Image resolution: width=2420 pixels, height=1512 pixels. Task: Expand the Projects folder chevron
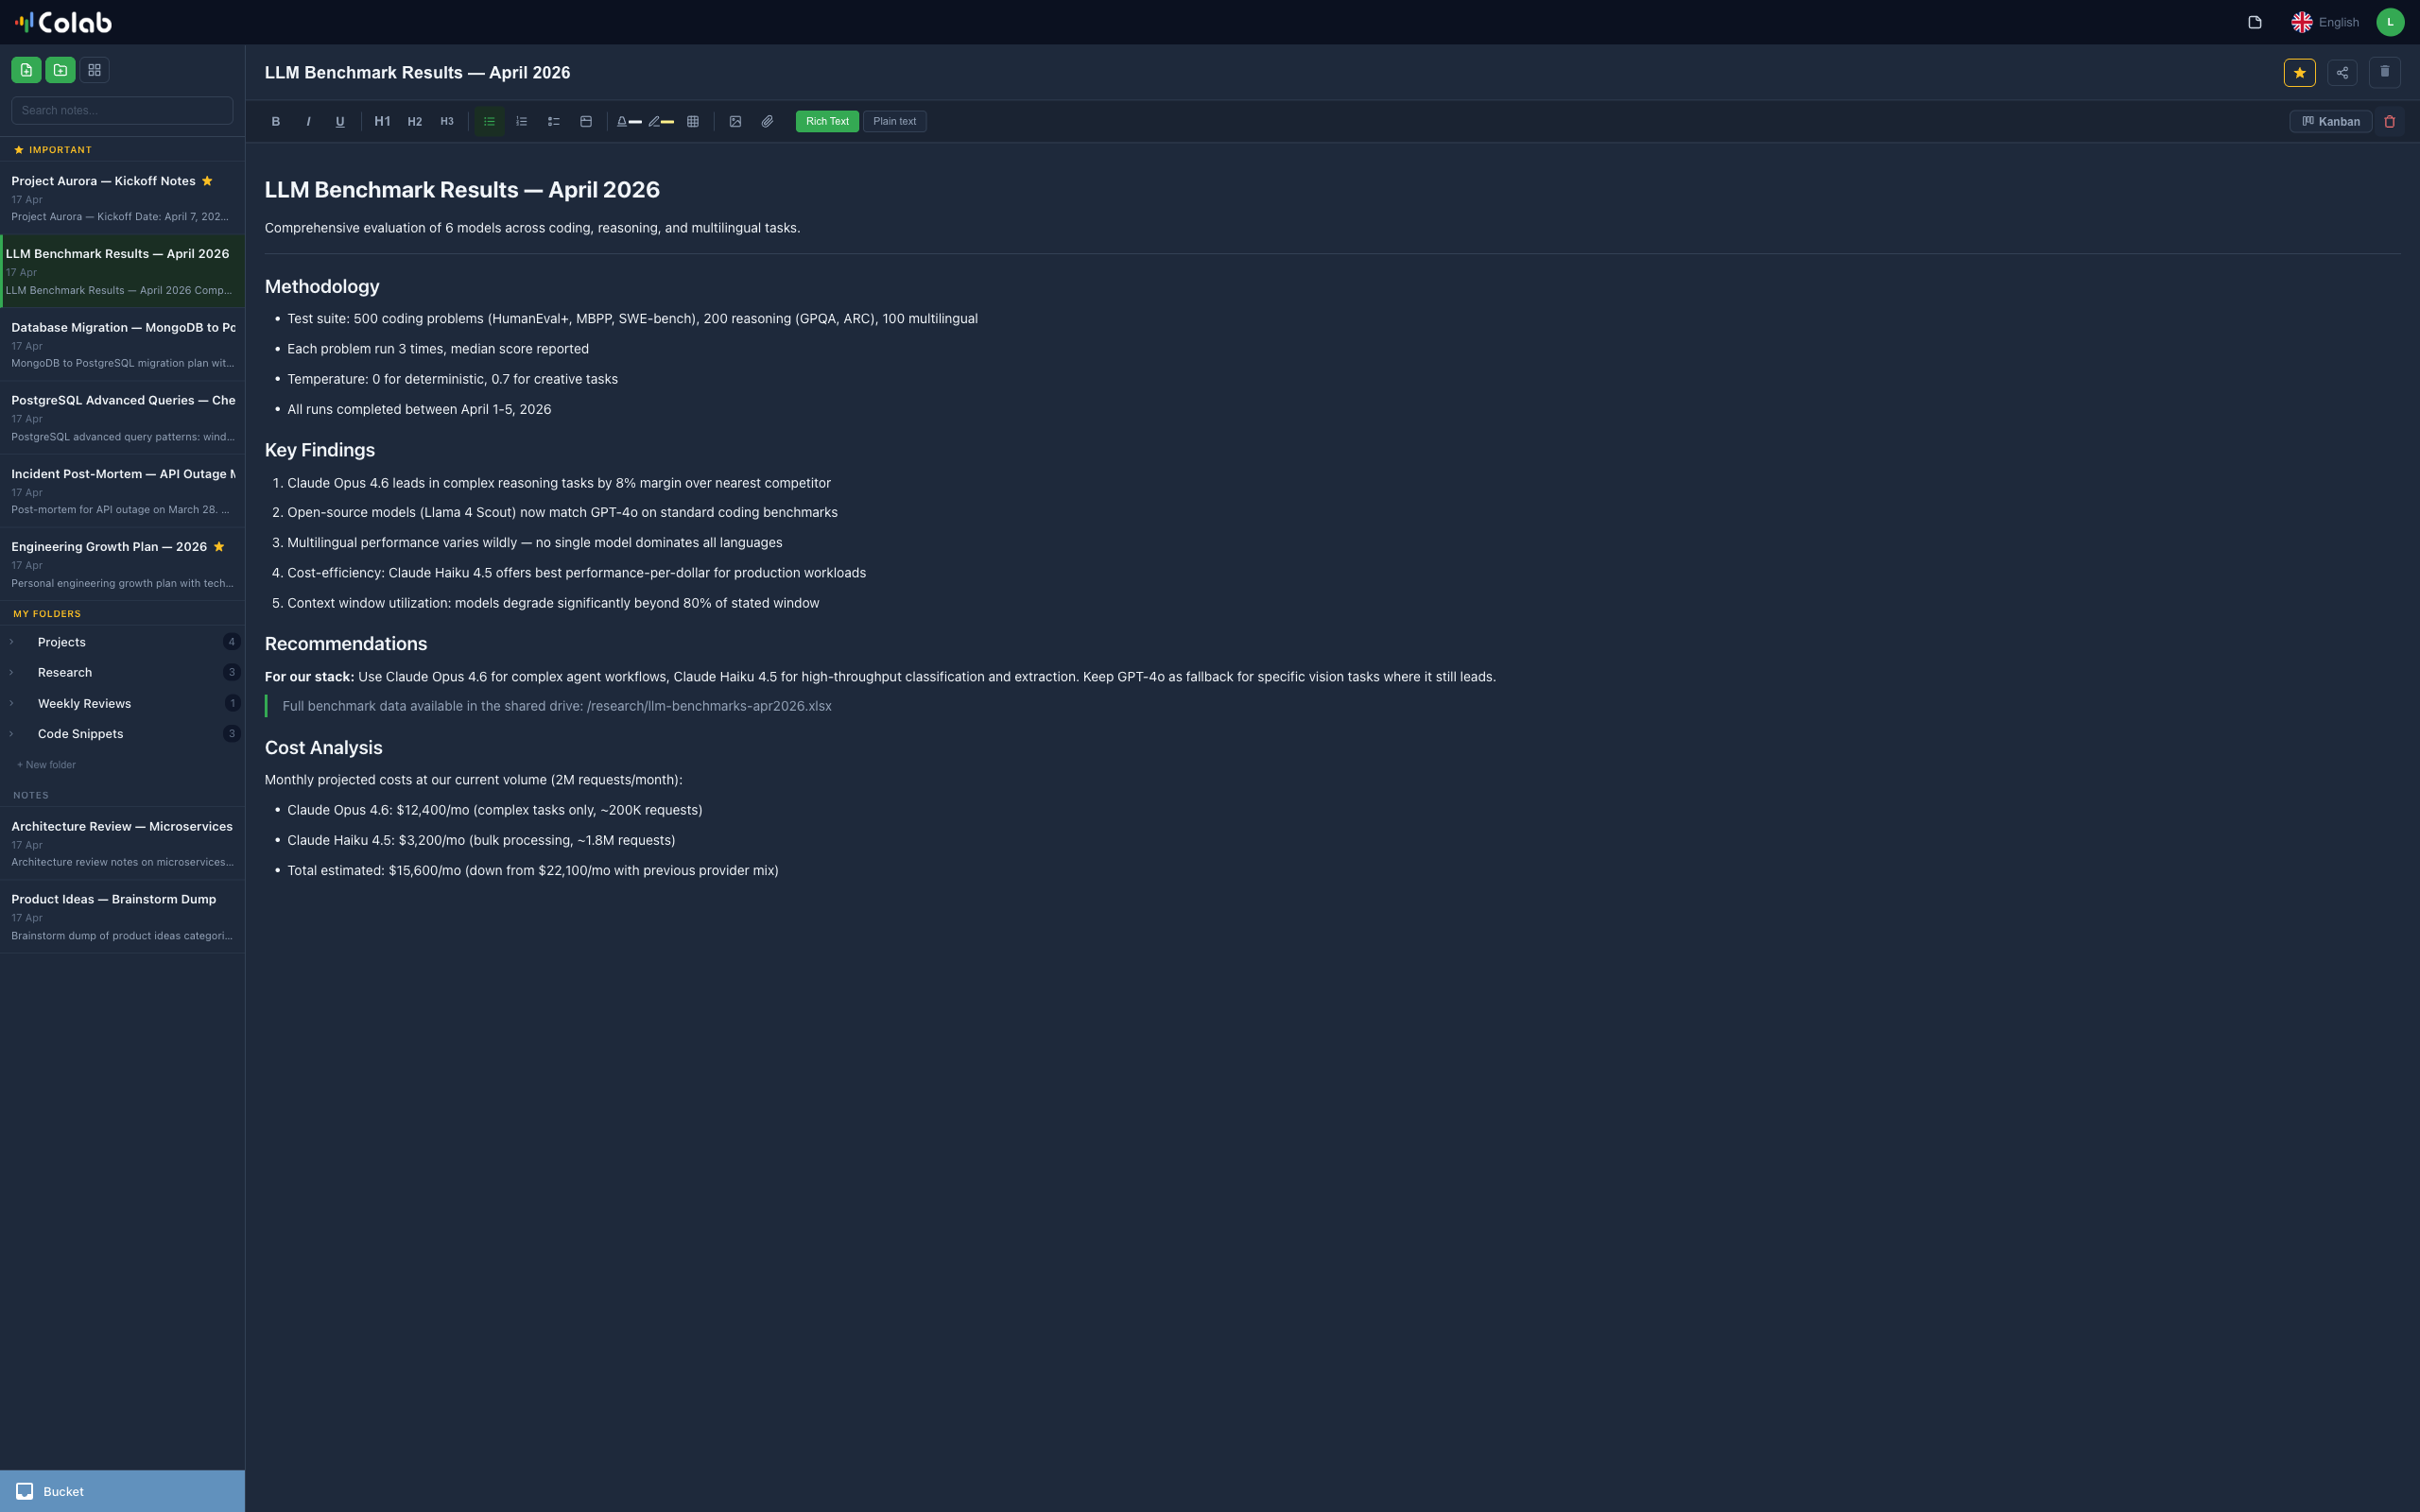coord(11,642)
